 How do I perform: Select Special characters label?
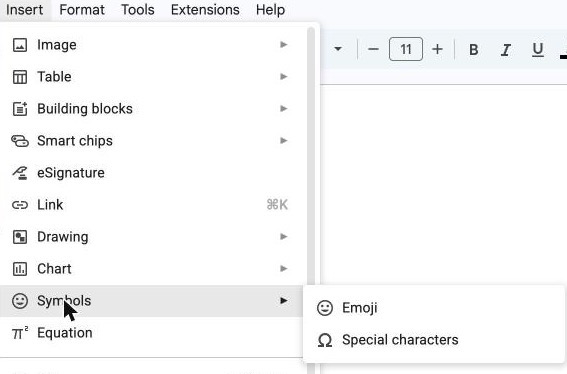[400, 340]
